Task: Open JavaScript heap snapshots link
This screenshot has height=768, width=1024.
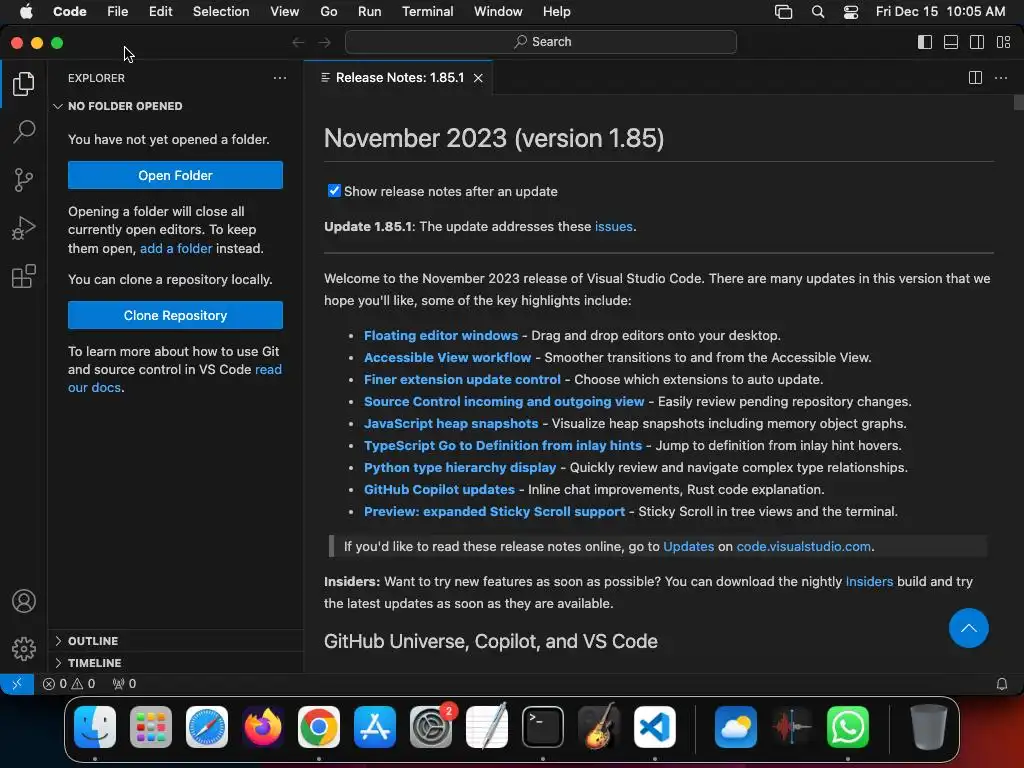Action: [451, 424]
